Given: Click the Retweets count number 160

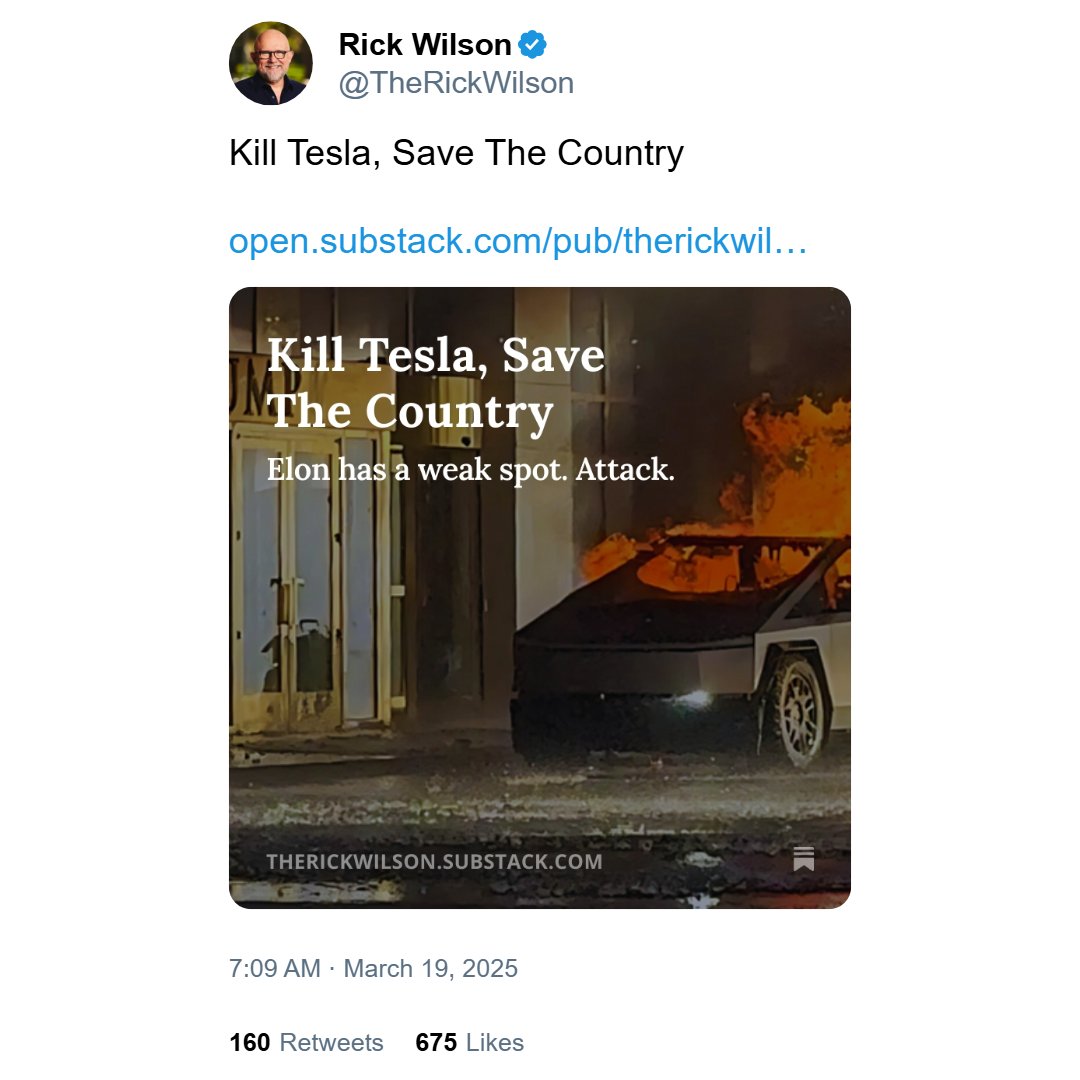Looking at the screenshot, I should [250, 1042].
